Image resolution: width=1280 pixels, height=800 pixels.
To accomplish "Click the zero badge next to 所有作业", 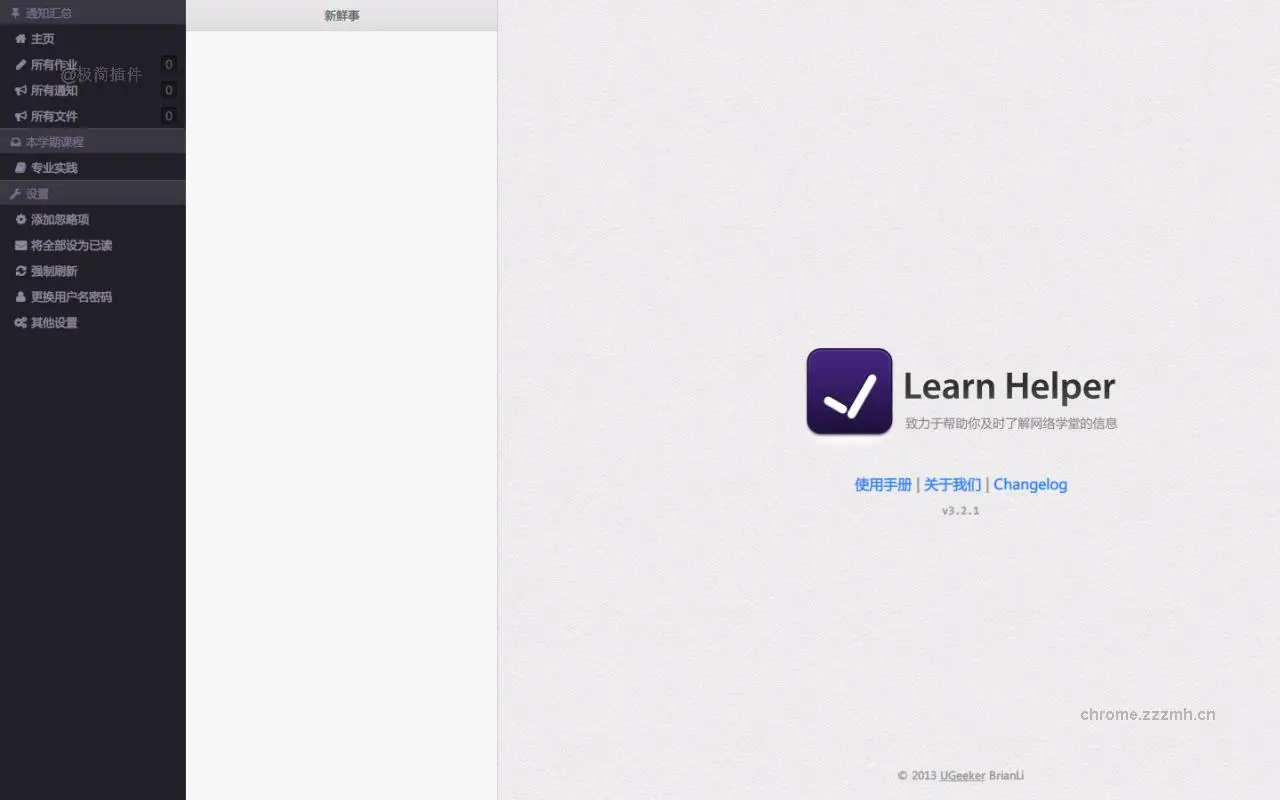I will tap(169, 64).
